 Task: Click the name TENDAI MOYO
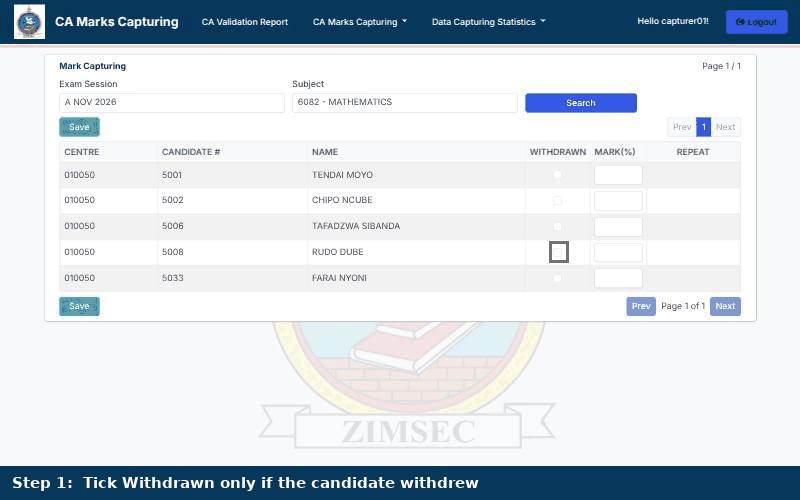pos(342,175)
